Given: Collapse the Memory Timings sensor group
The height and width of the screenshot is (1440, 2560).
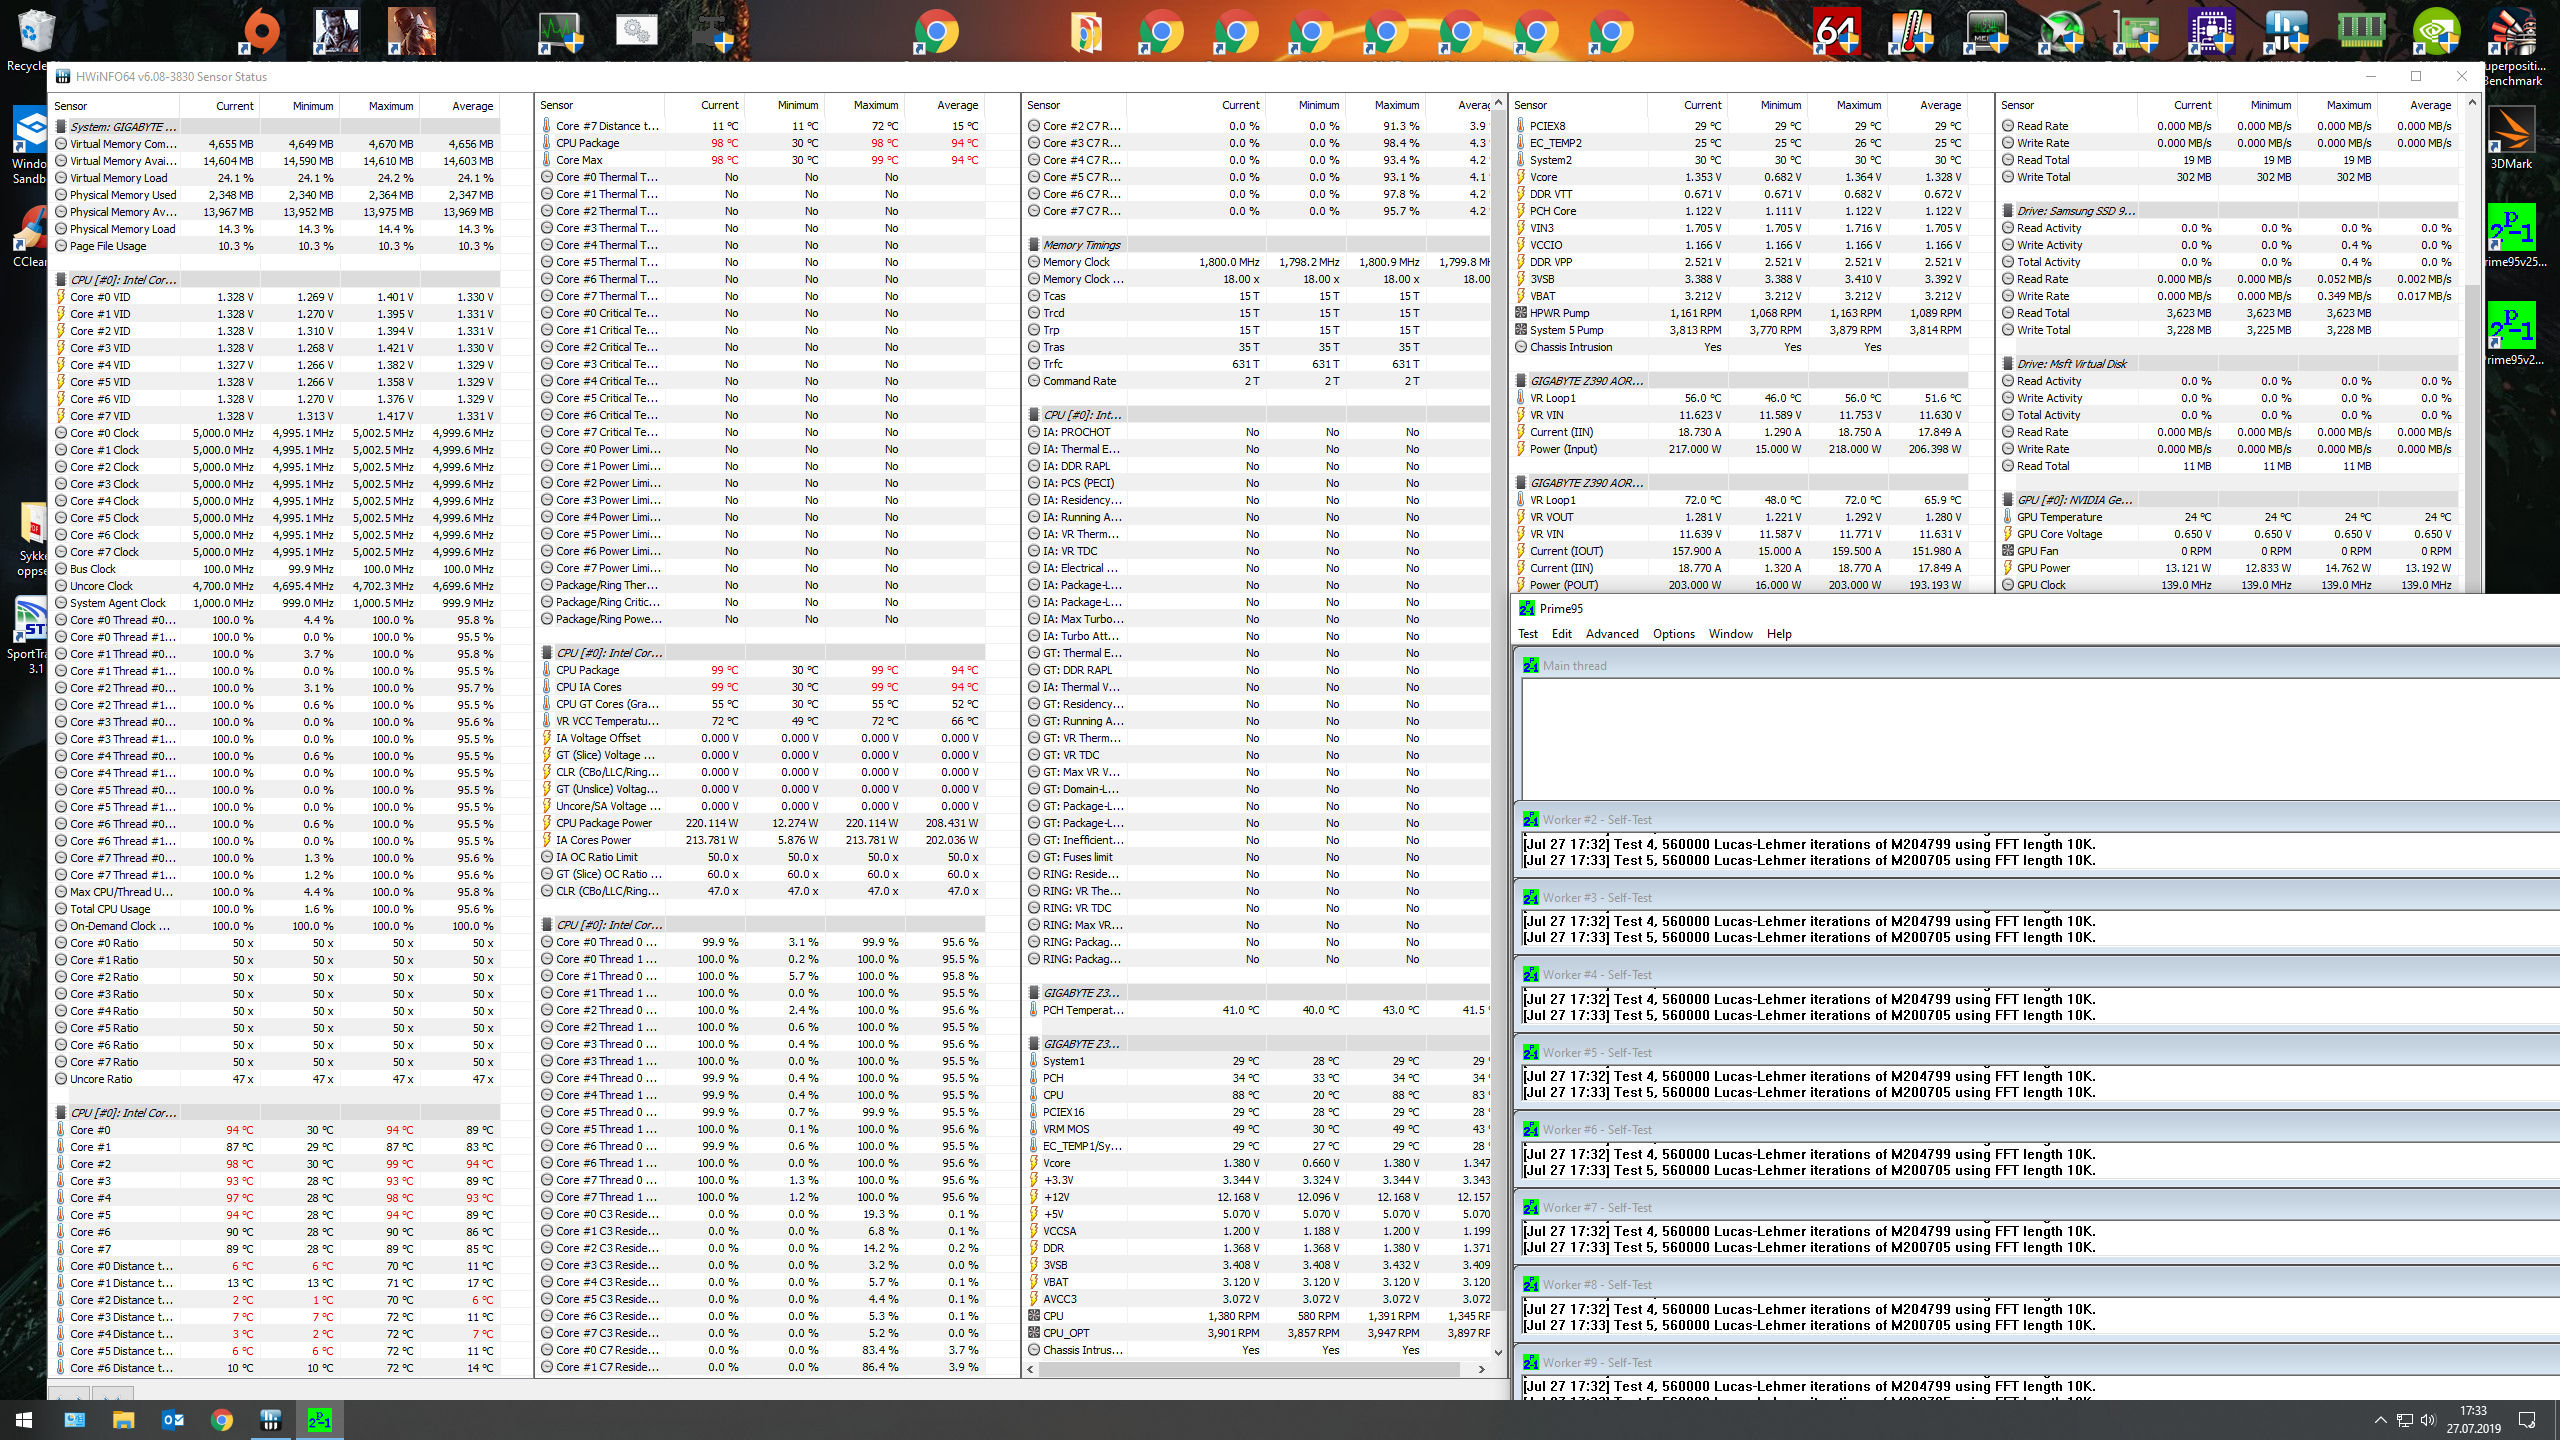Looking at the screenshot, I should pyautogui.click(x=1257, y=245).
